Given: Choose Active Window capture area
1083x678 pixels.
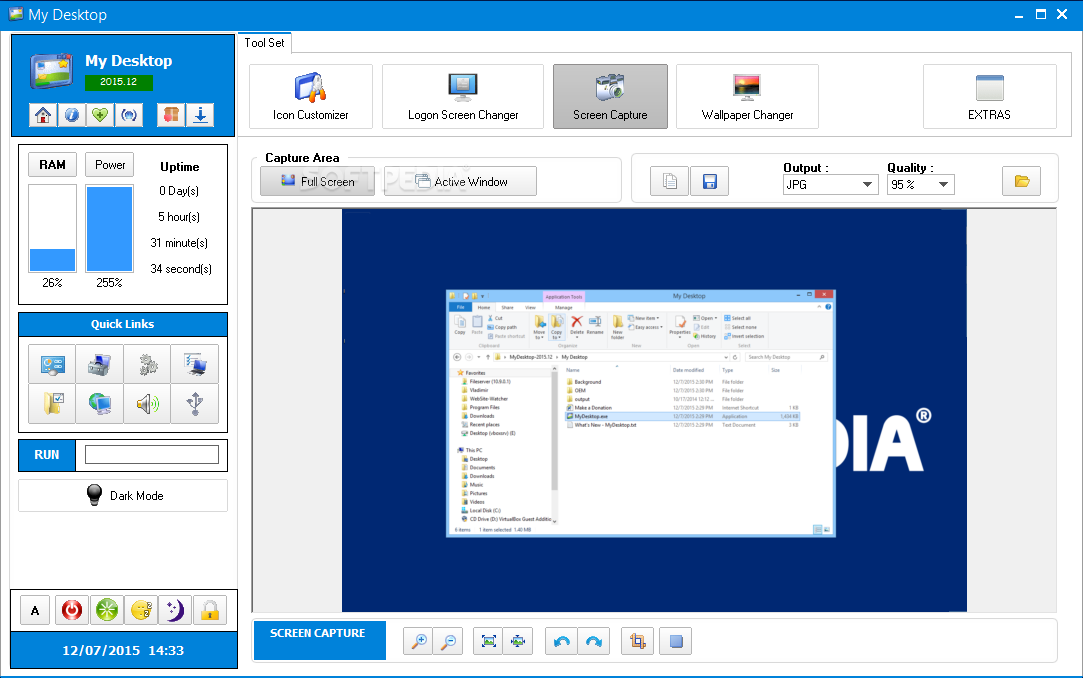Looking at the screenshot, I should 461,181.
